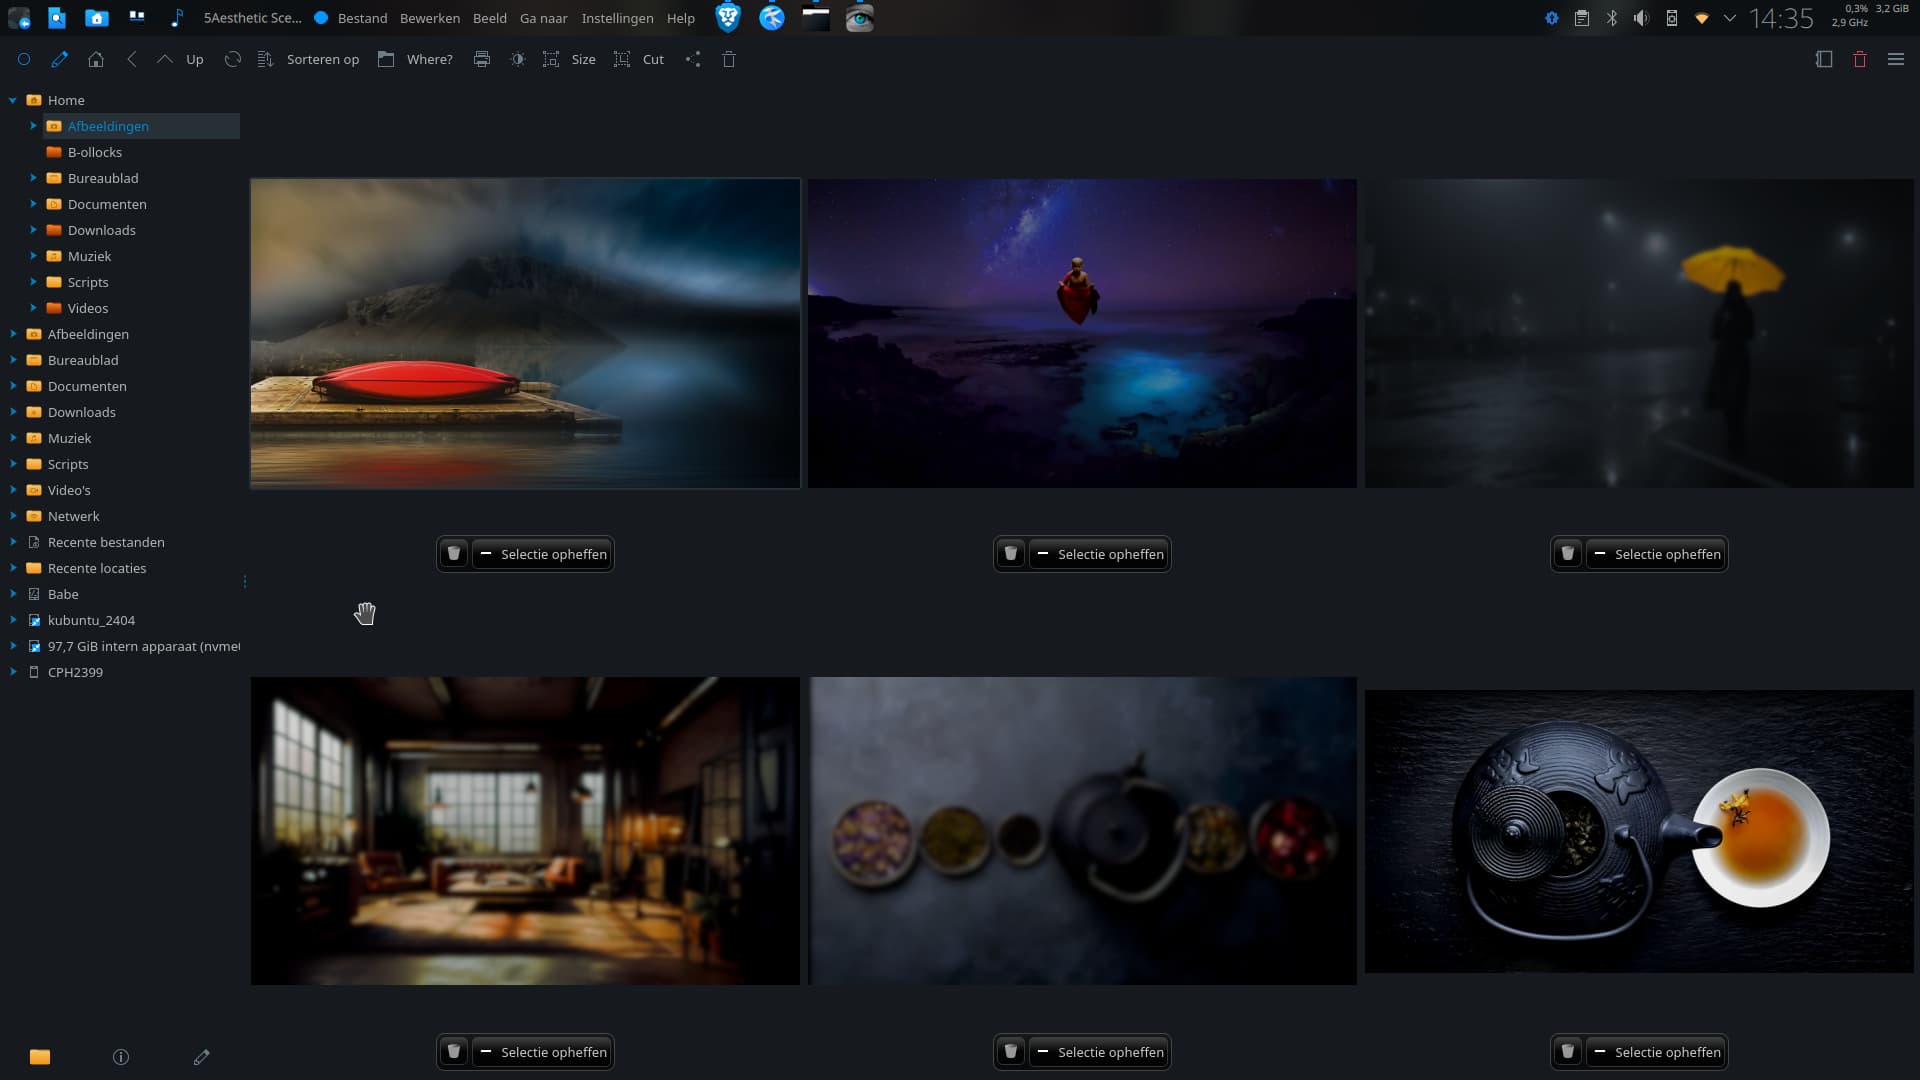Click the refresh/rotate icon in toolbar
Image resolution: width=1920 pixels, height=1080 pixels.
[233, 60]
